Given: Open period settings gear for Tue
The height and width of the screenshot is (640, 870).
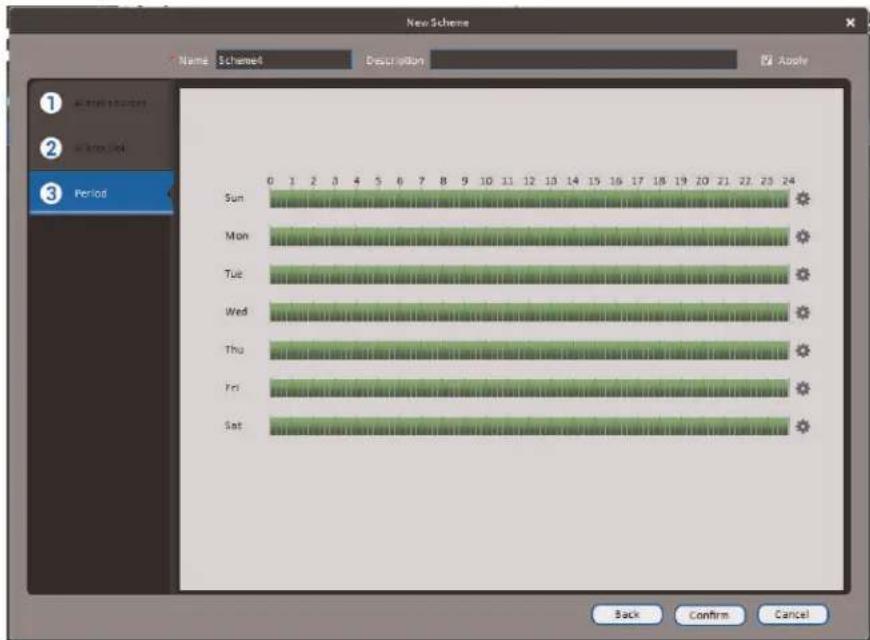Looking at the screenshot, I should click(802, 274).
